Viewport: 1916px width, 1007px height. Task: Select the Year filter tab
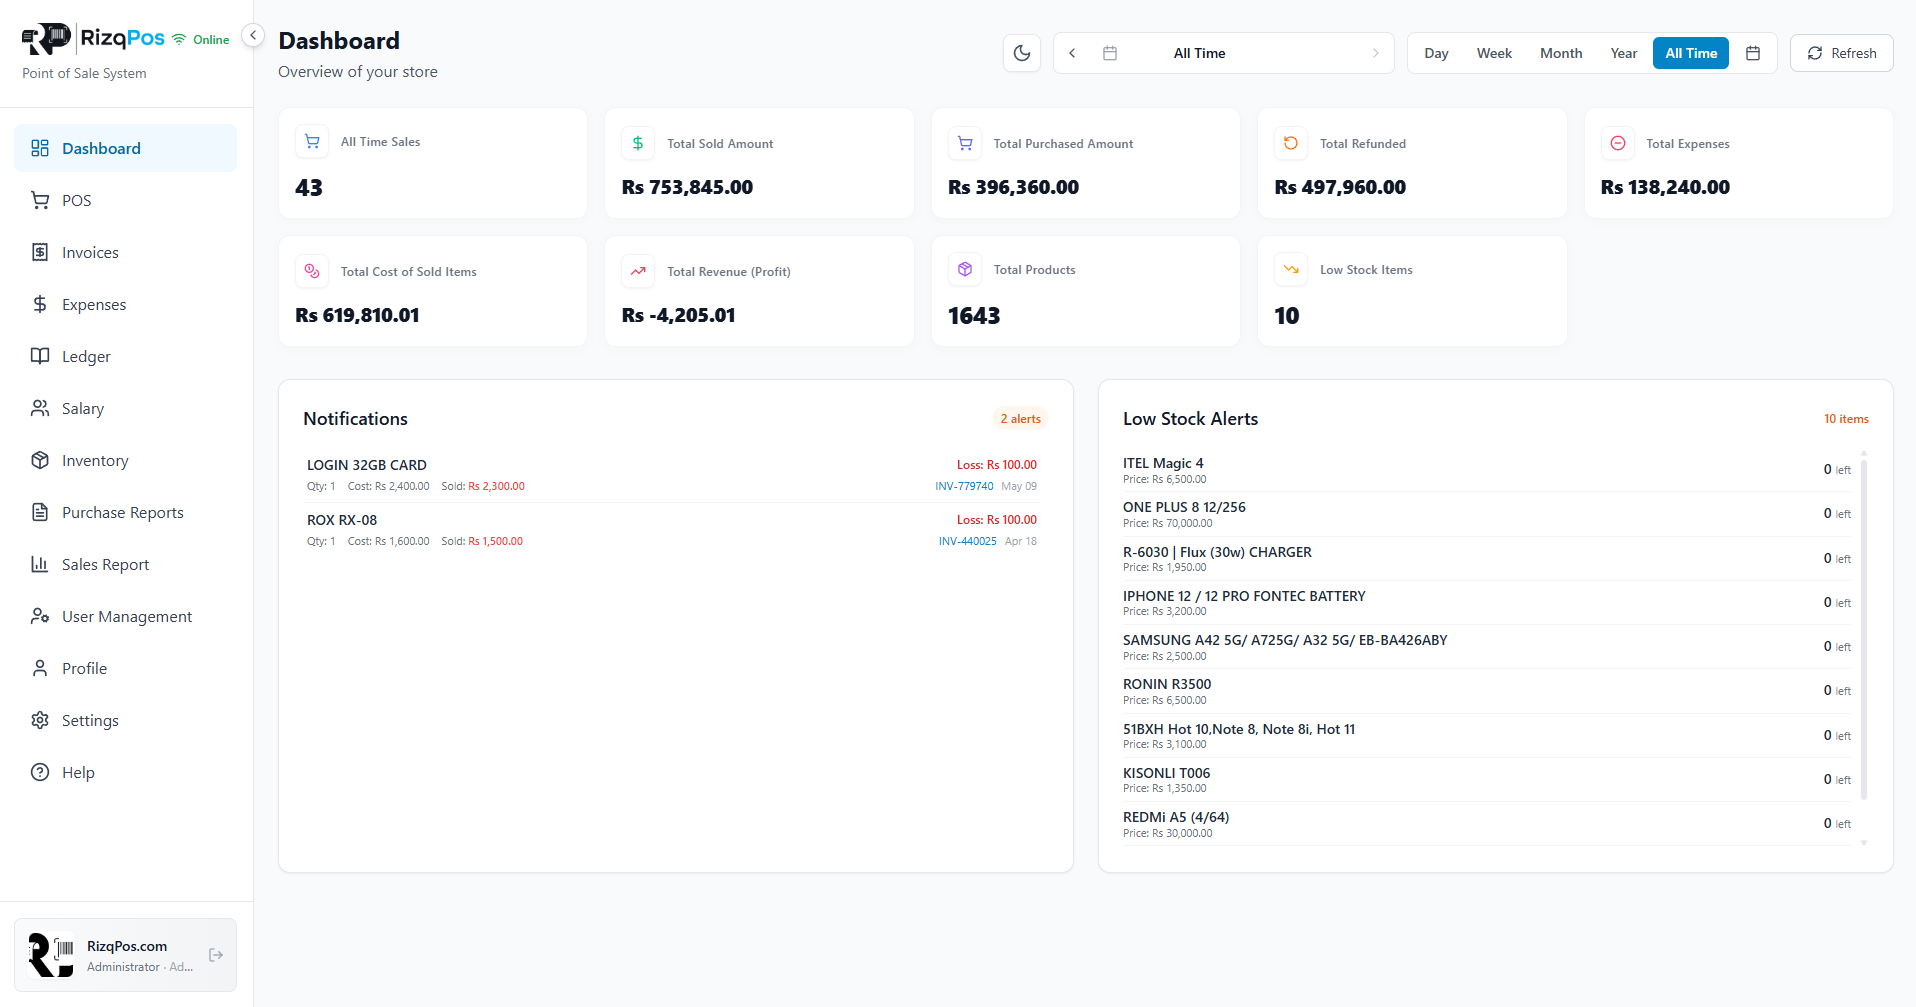click(x=1624, y=53)
